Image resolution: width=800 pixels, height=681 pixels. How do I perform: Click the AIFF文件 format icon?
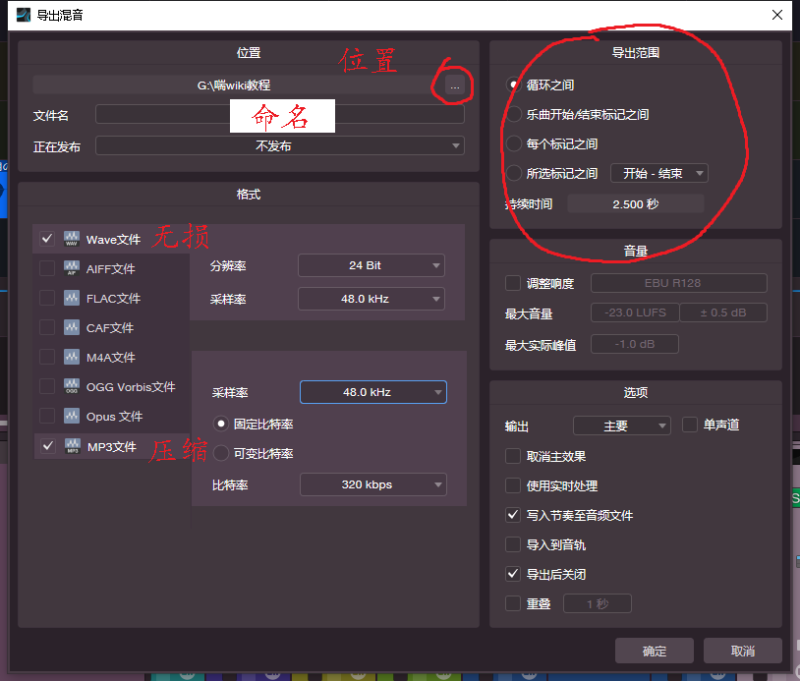72,269
